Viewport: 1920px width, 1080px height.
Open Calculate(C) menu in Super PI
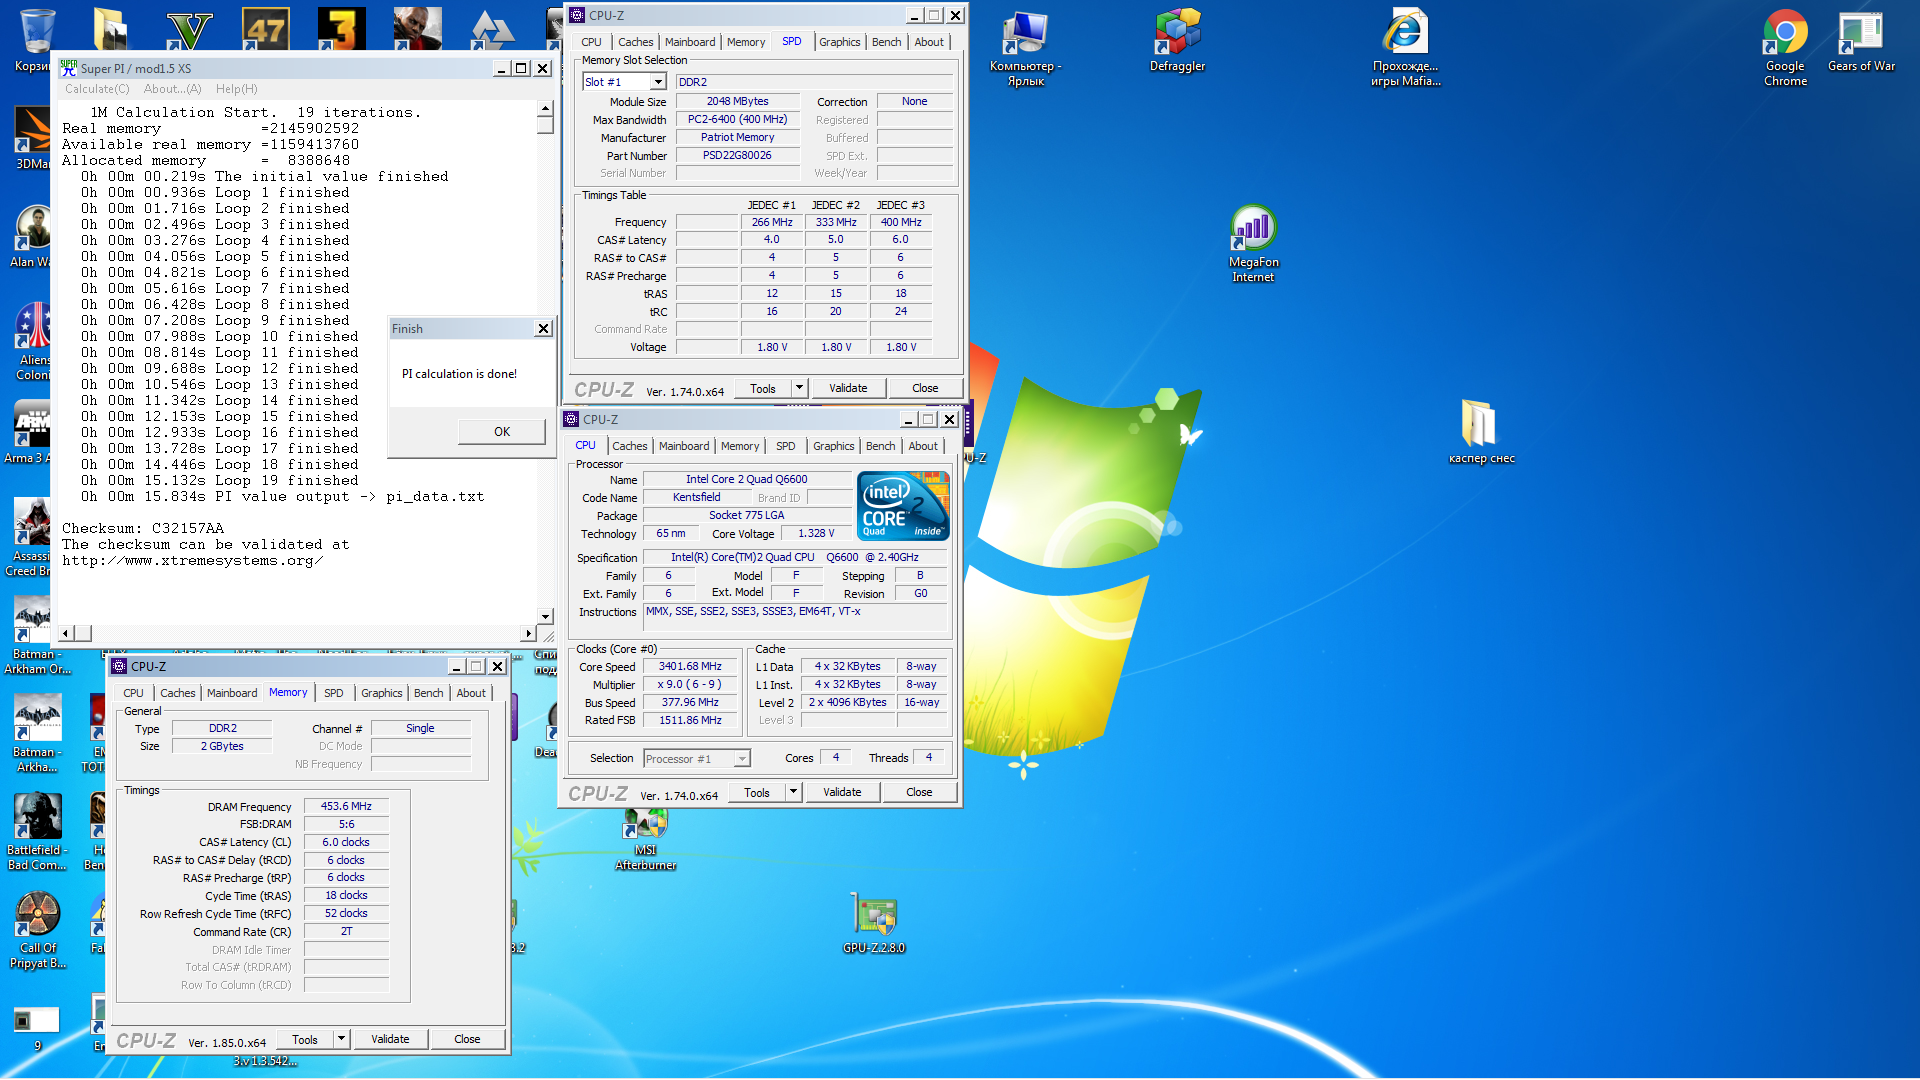click(x=97, y=89)
